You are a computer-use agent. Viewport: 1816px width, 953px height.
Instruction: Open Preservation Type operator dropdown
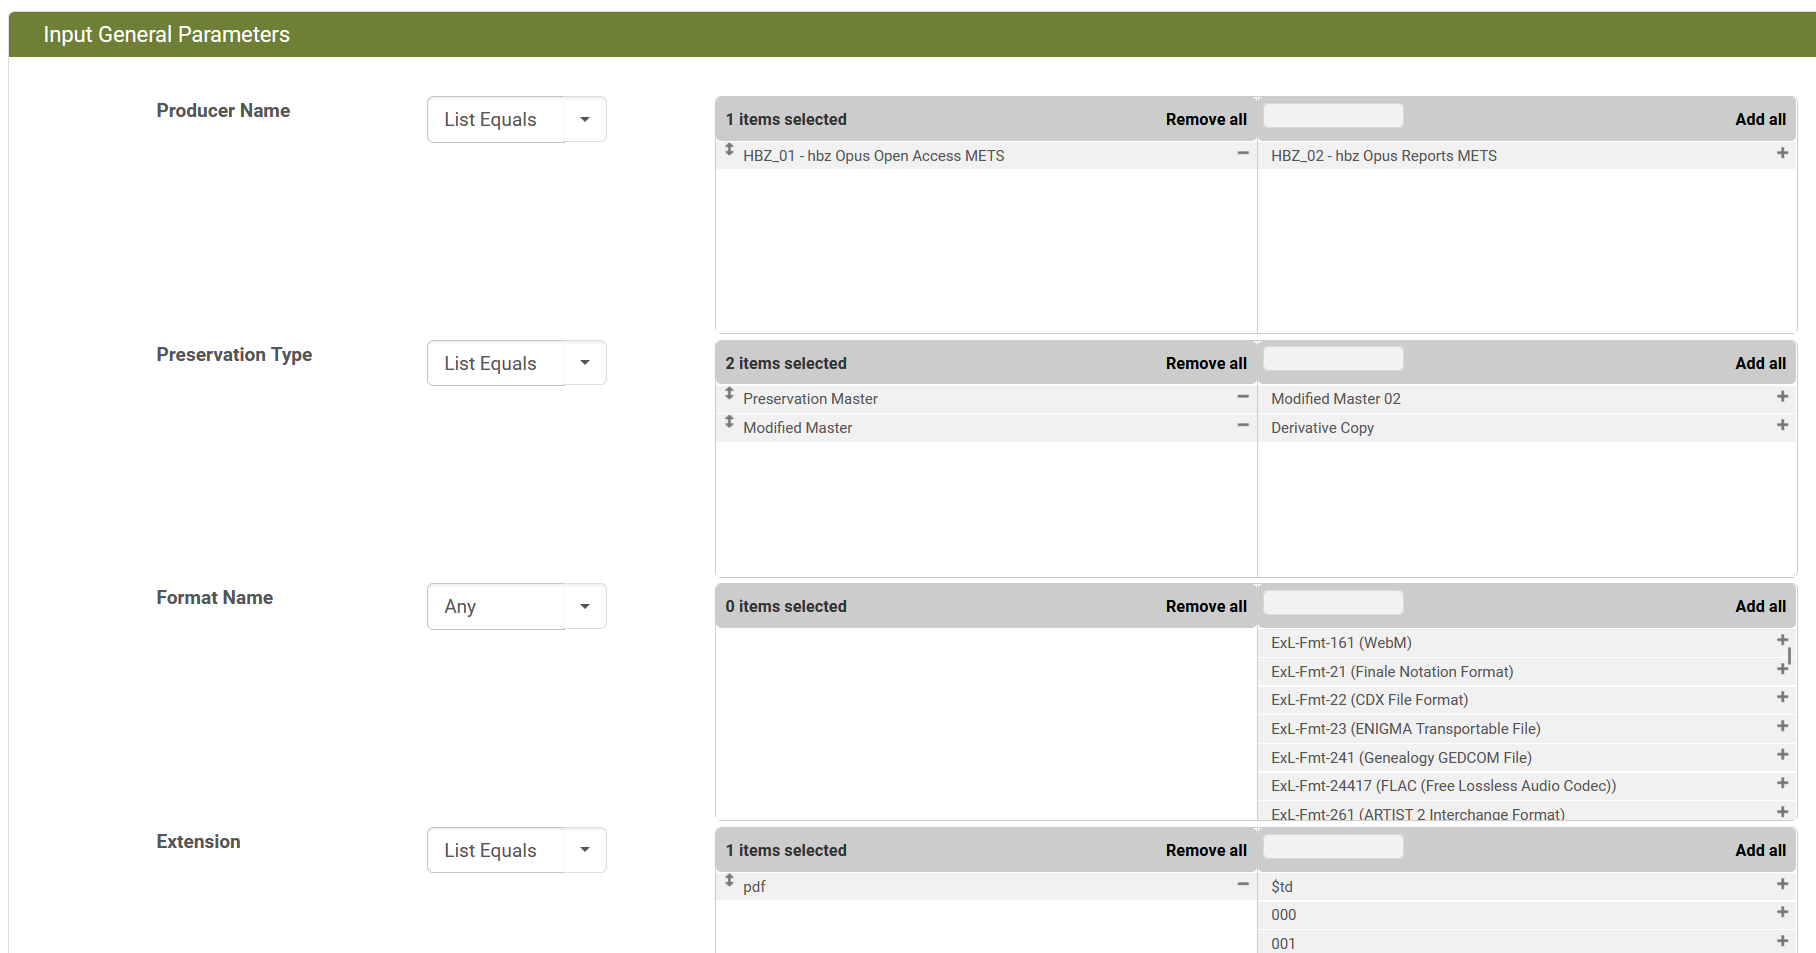585,363
